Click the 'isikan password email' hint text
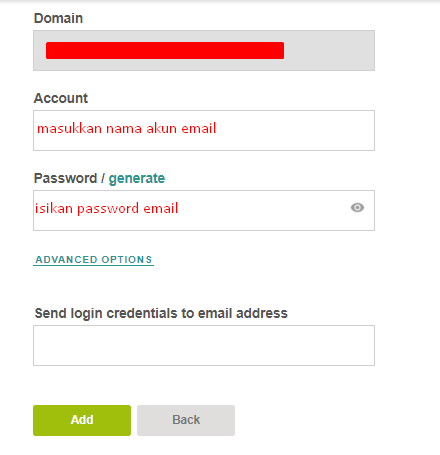The width and height of the screenshot is (440, 455). pyautogui.click(x=107, y=209)
